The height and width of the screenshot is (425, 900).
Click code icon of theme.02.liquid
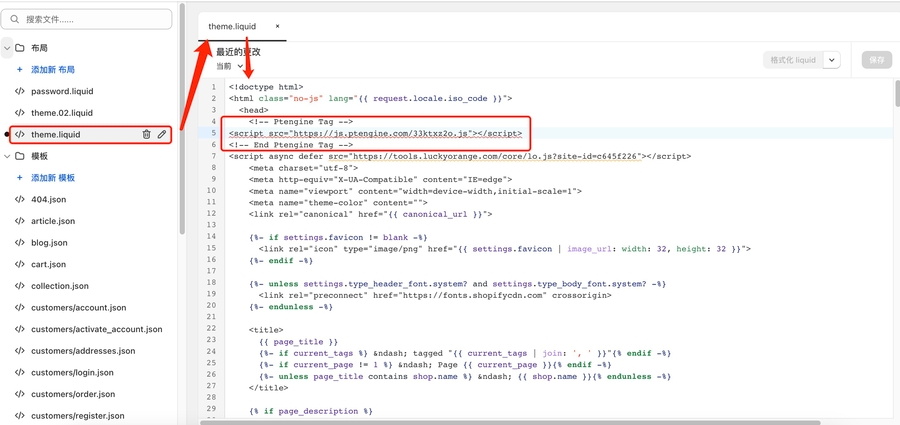(x=20, y=113)
